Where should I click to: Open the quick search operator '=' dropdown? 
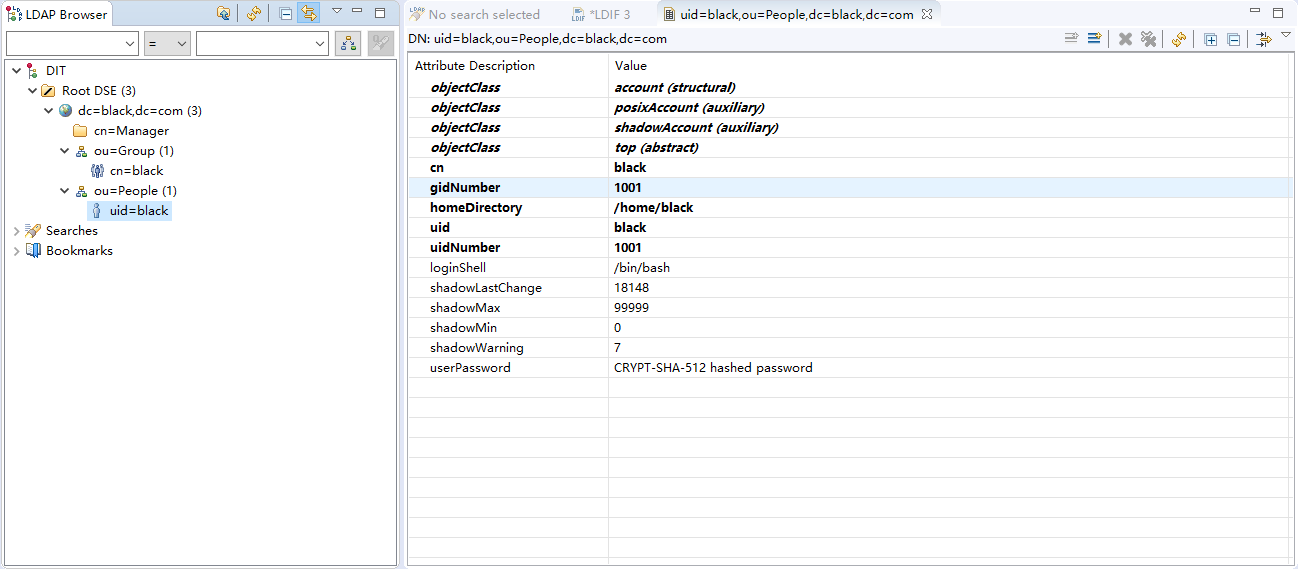(167, 43)
